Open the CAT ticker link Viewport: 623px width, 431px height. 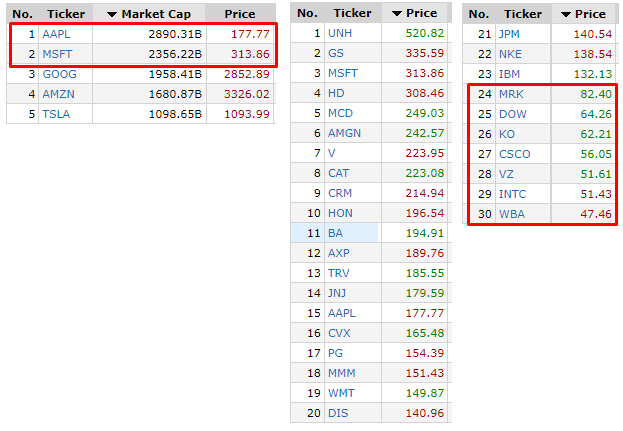click(339, 173)
